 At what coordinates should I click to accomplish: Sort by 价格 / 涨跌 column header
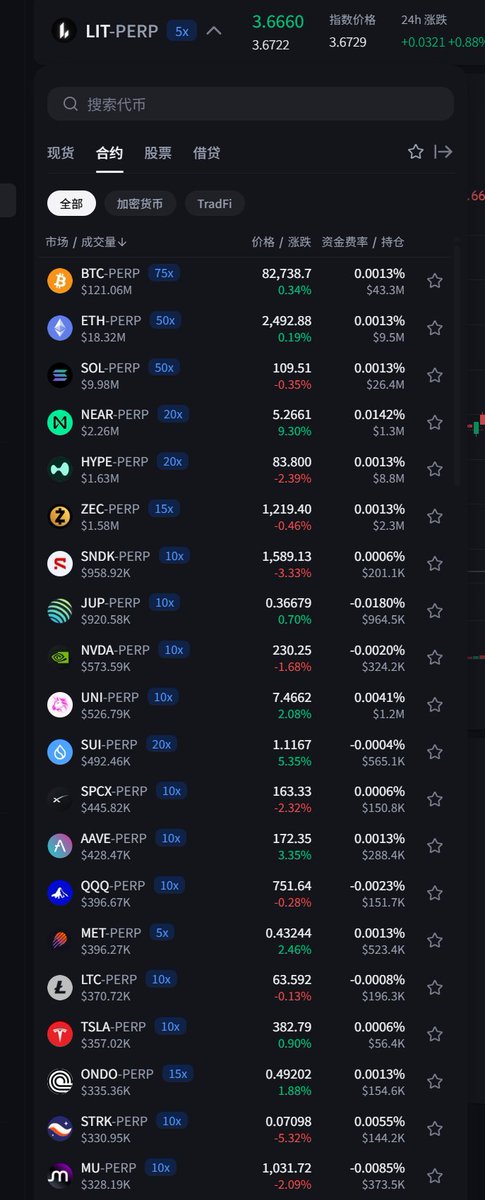click(x=281, y=242)
